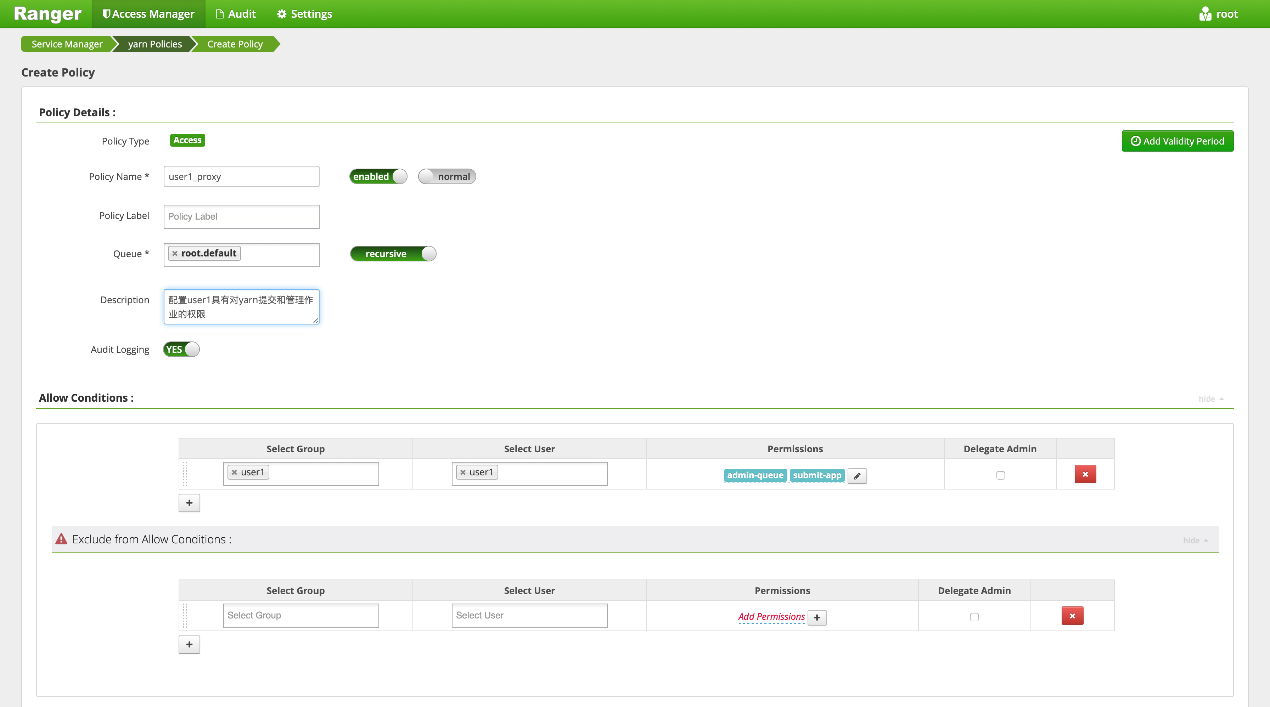Toggle the policy enabled switch

(x=378, y=177)
